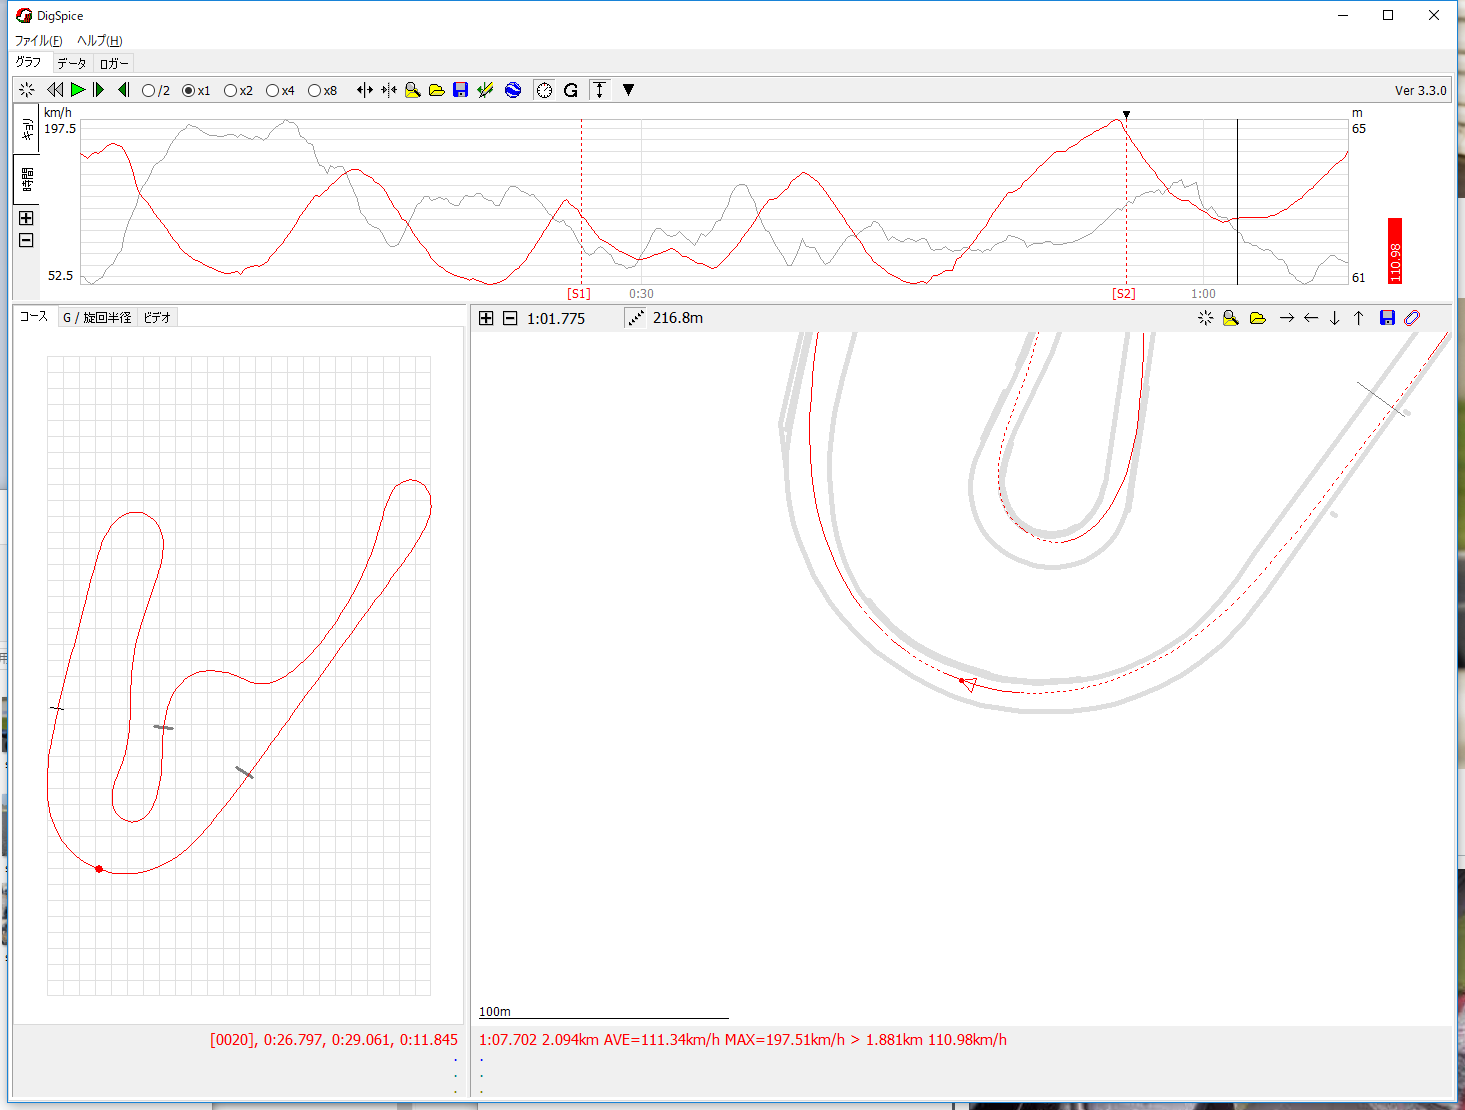Toggle the speedometer gauge icon

pyautogui.click(x=544, y=90)
